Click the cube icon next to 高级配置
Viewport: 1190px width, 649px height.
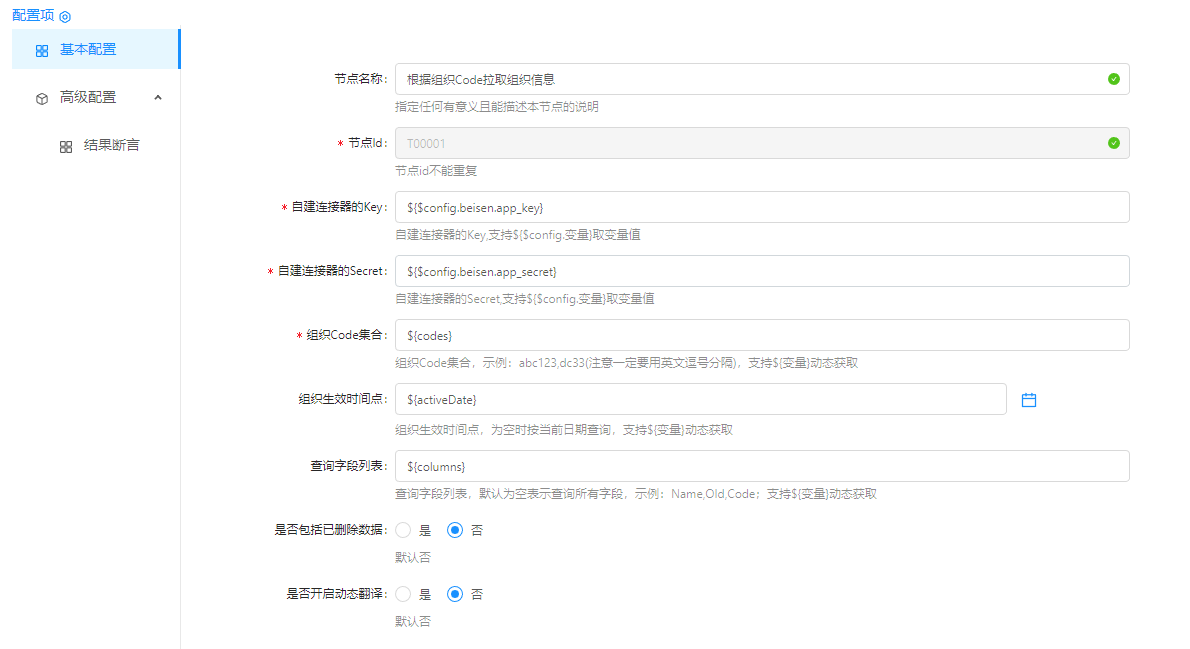pyautogui.click(x=42, y=98)
